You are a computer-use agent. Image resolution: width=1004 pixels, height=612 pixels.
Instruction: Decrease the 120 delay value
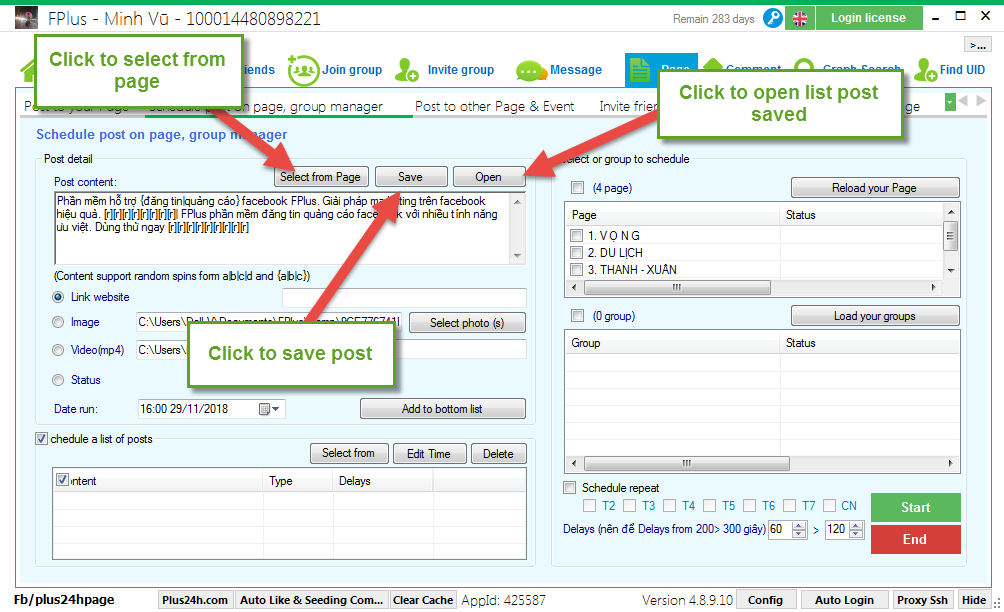pos(856,534)
